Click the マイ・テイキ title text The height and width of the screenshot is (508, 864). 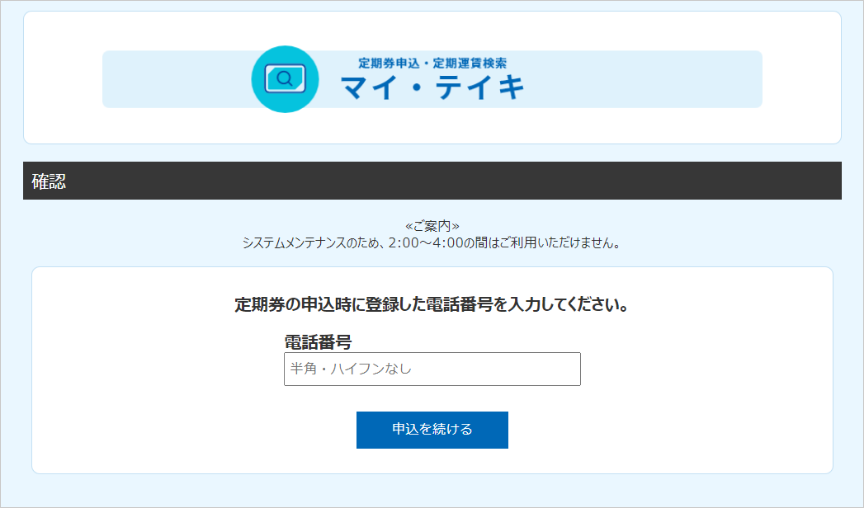432,89
